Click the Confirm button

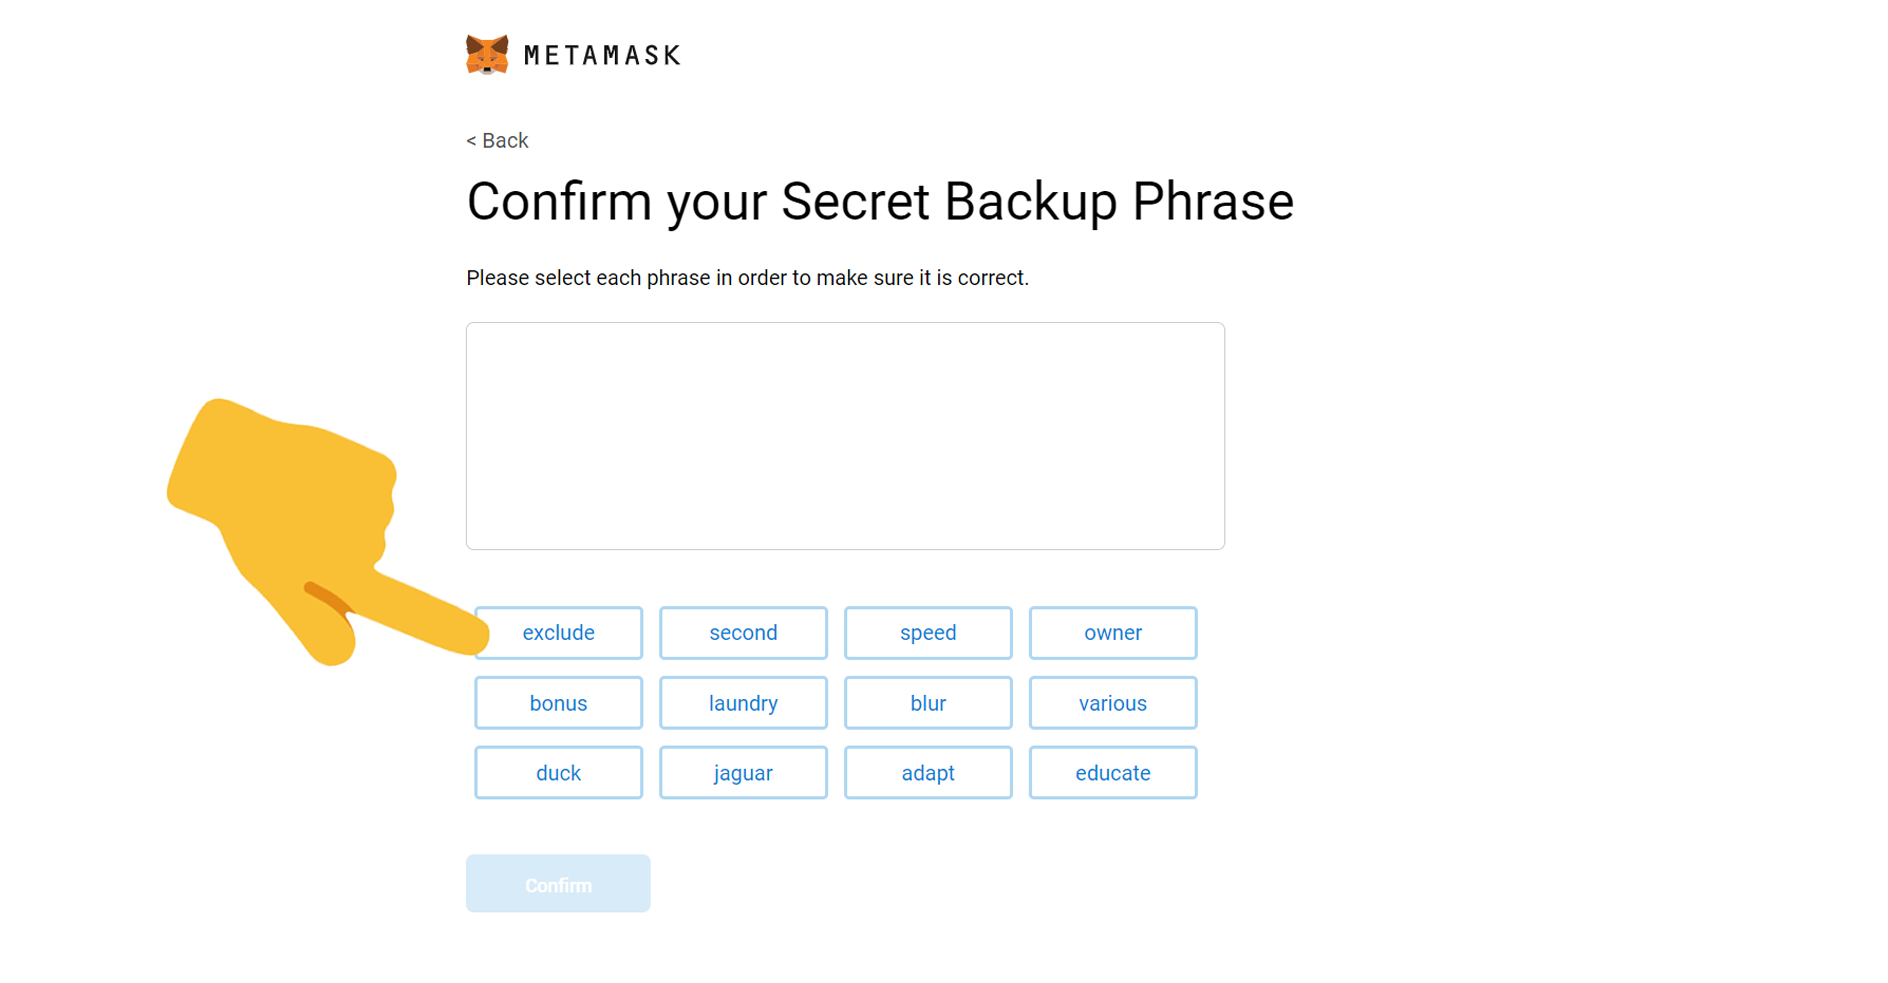point(558,884)
